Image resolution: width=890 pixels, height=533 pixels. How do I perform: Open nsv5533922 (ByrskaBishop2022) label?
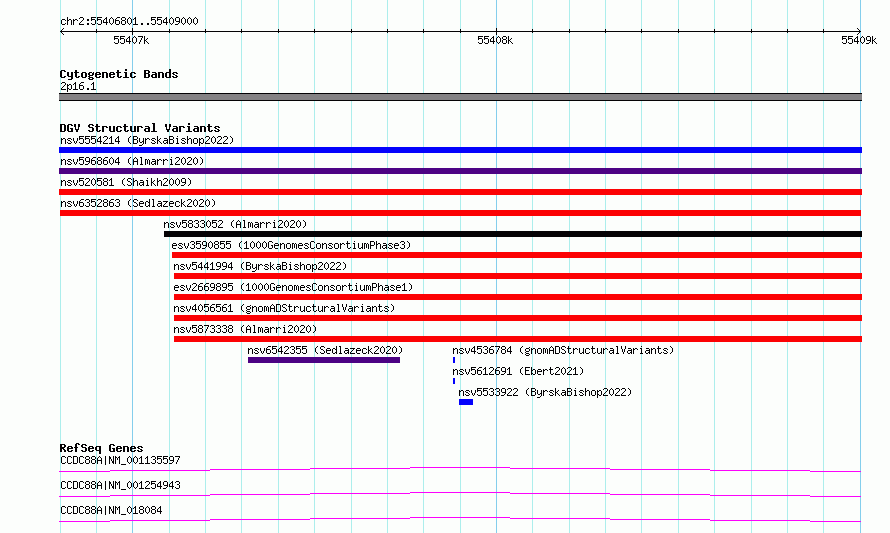tap(545, 392)
